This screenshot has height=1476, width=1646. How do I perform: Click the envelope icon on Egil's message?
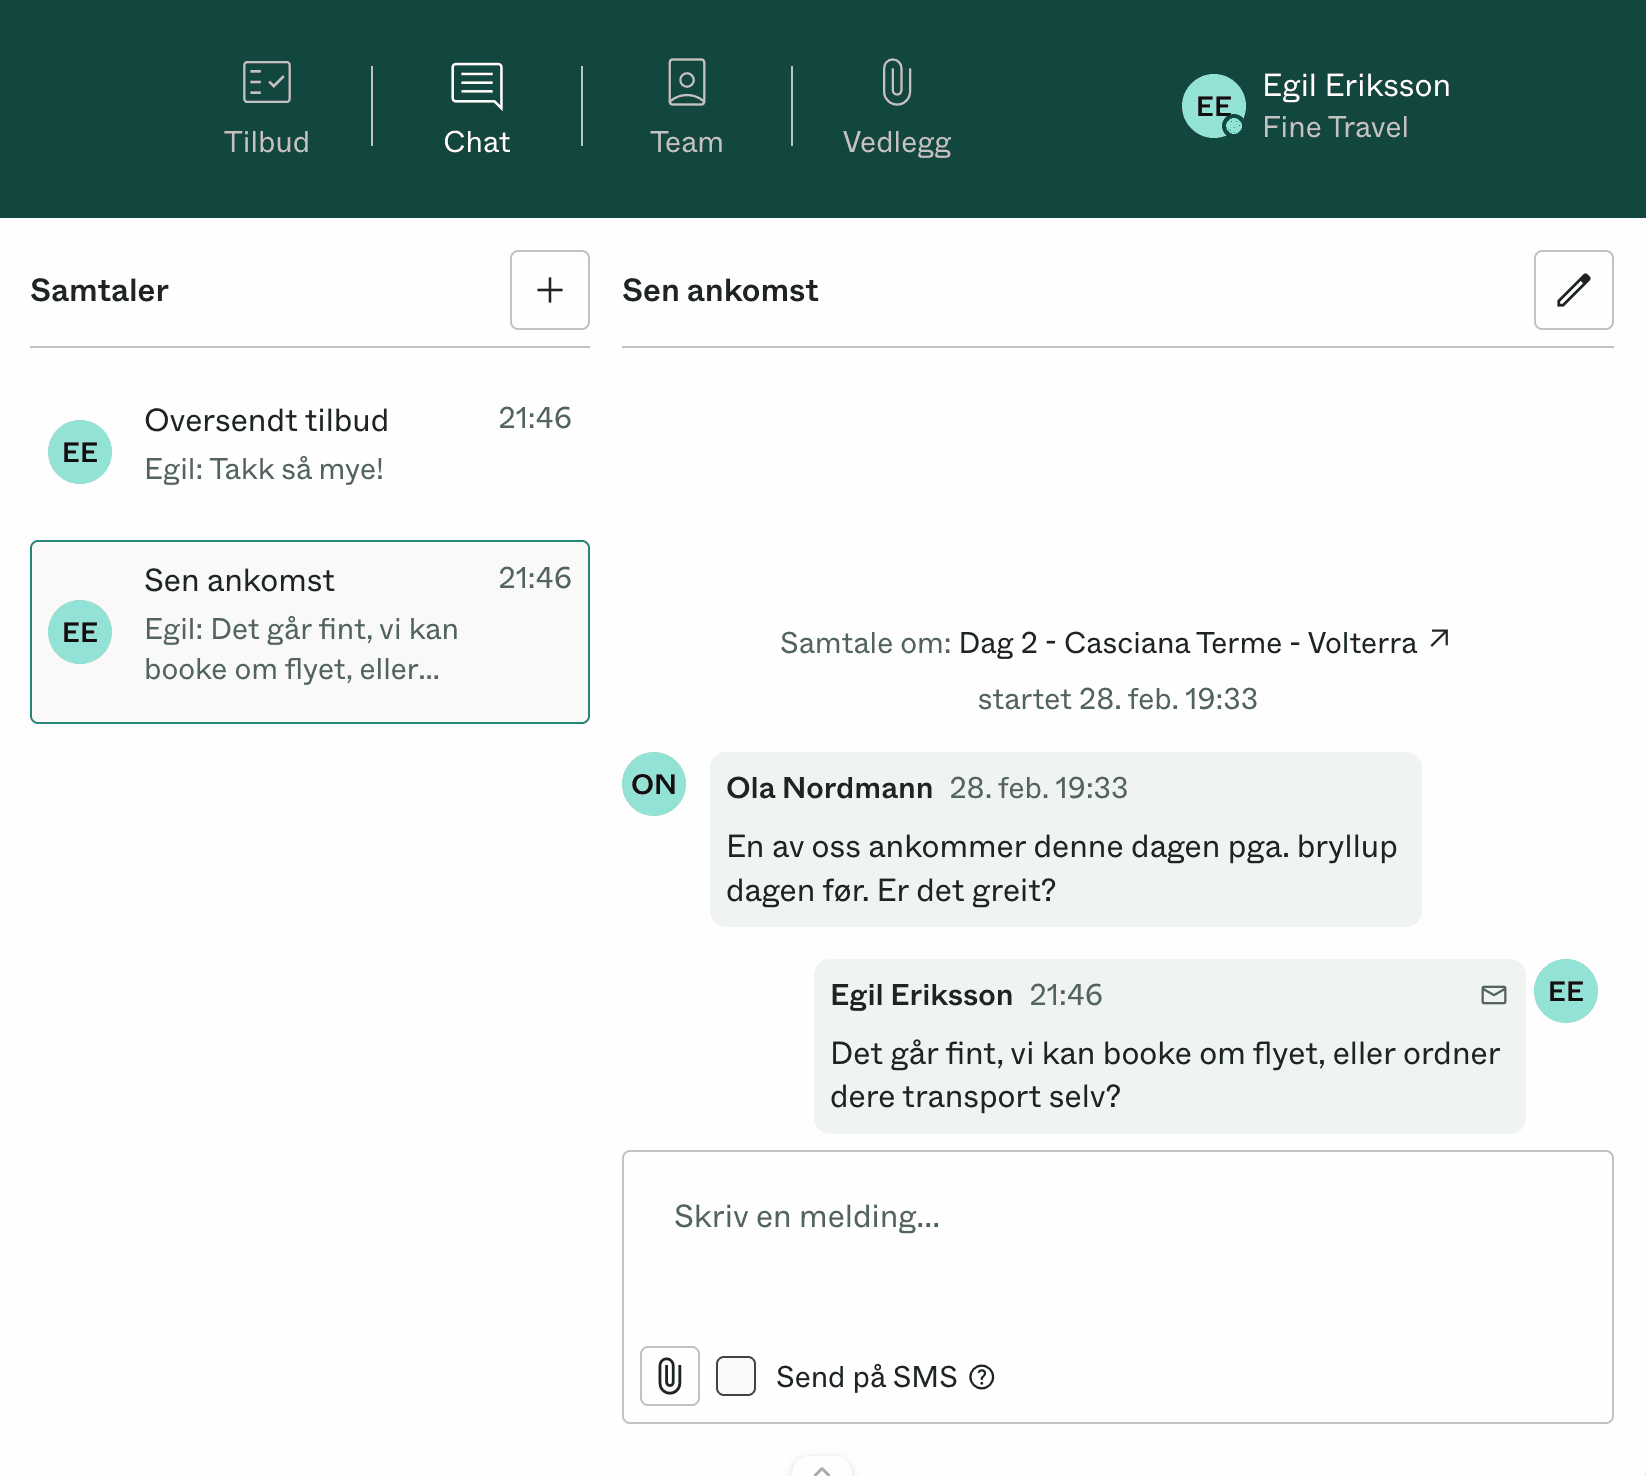point(1492,995)
